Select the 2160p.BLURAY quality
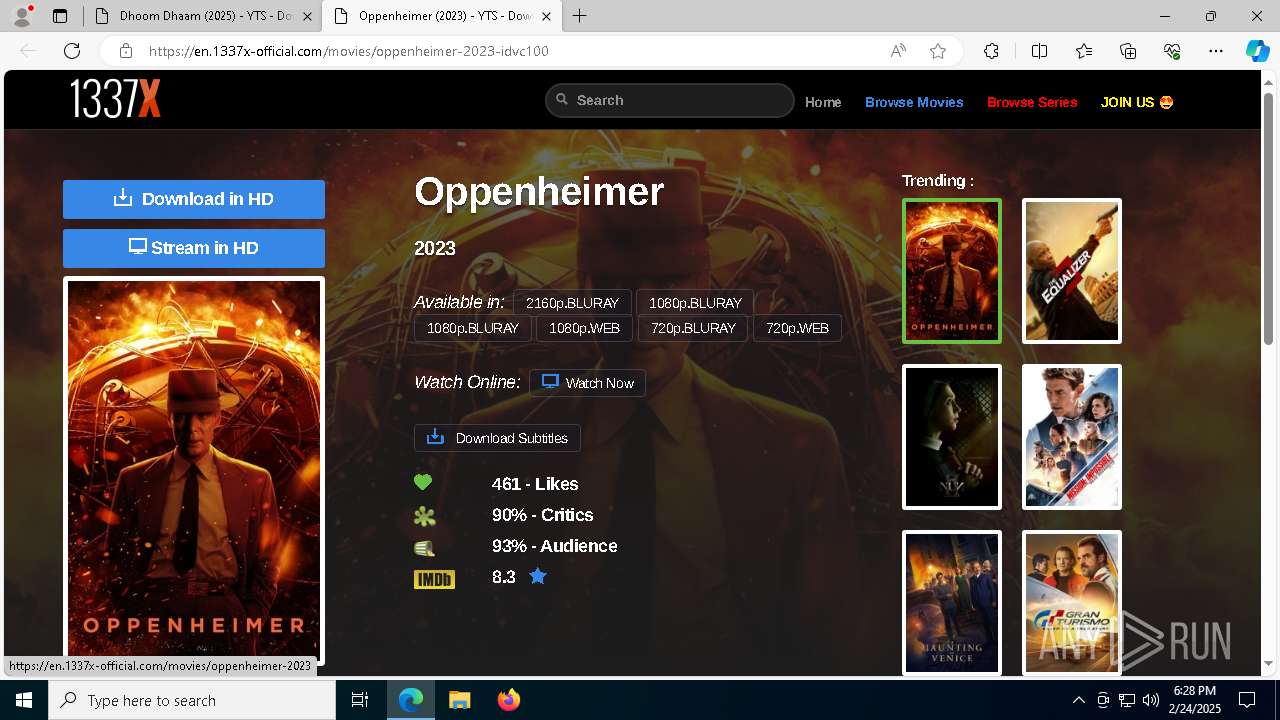 (x=572, y=303)
